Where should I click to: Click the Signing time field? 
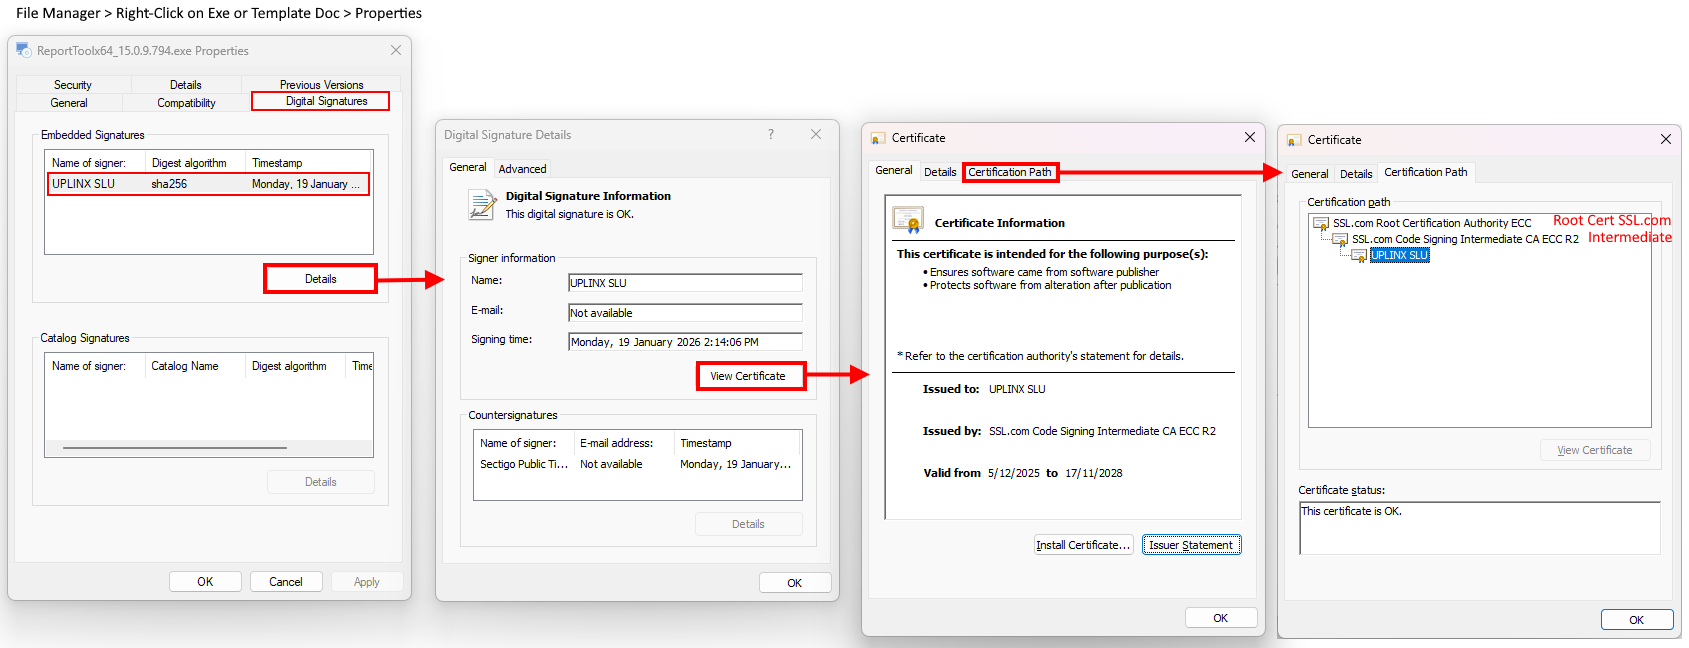pos(685,342)
